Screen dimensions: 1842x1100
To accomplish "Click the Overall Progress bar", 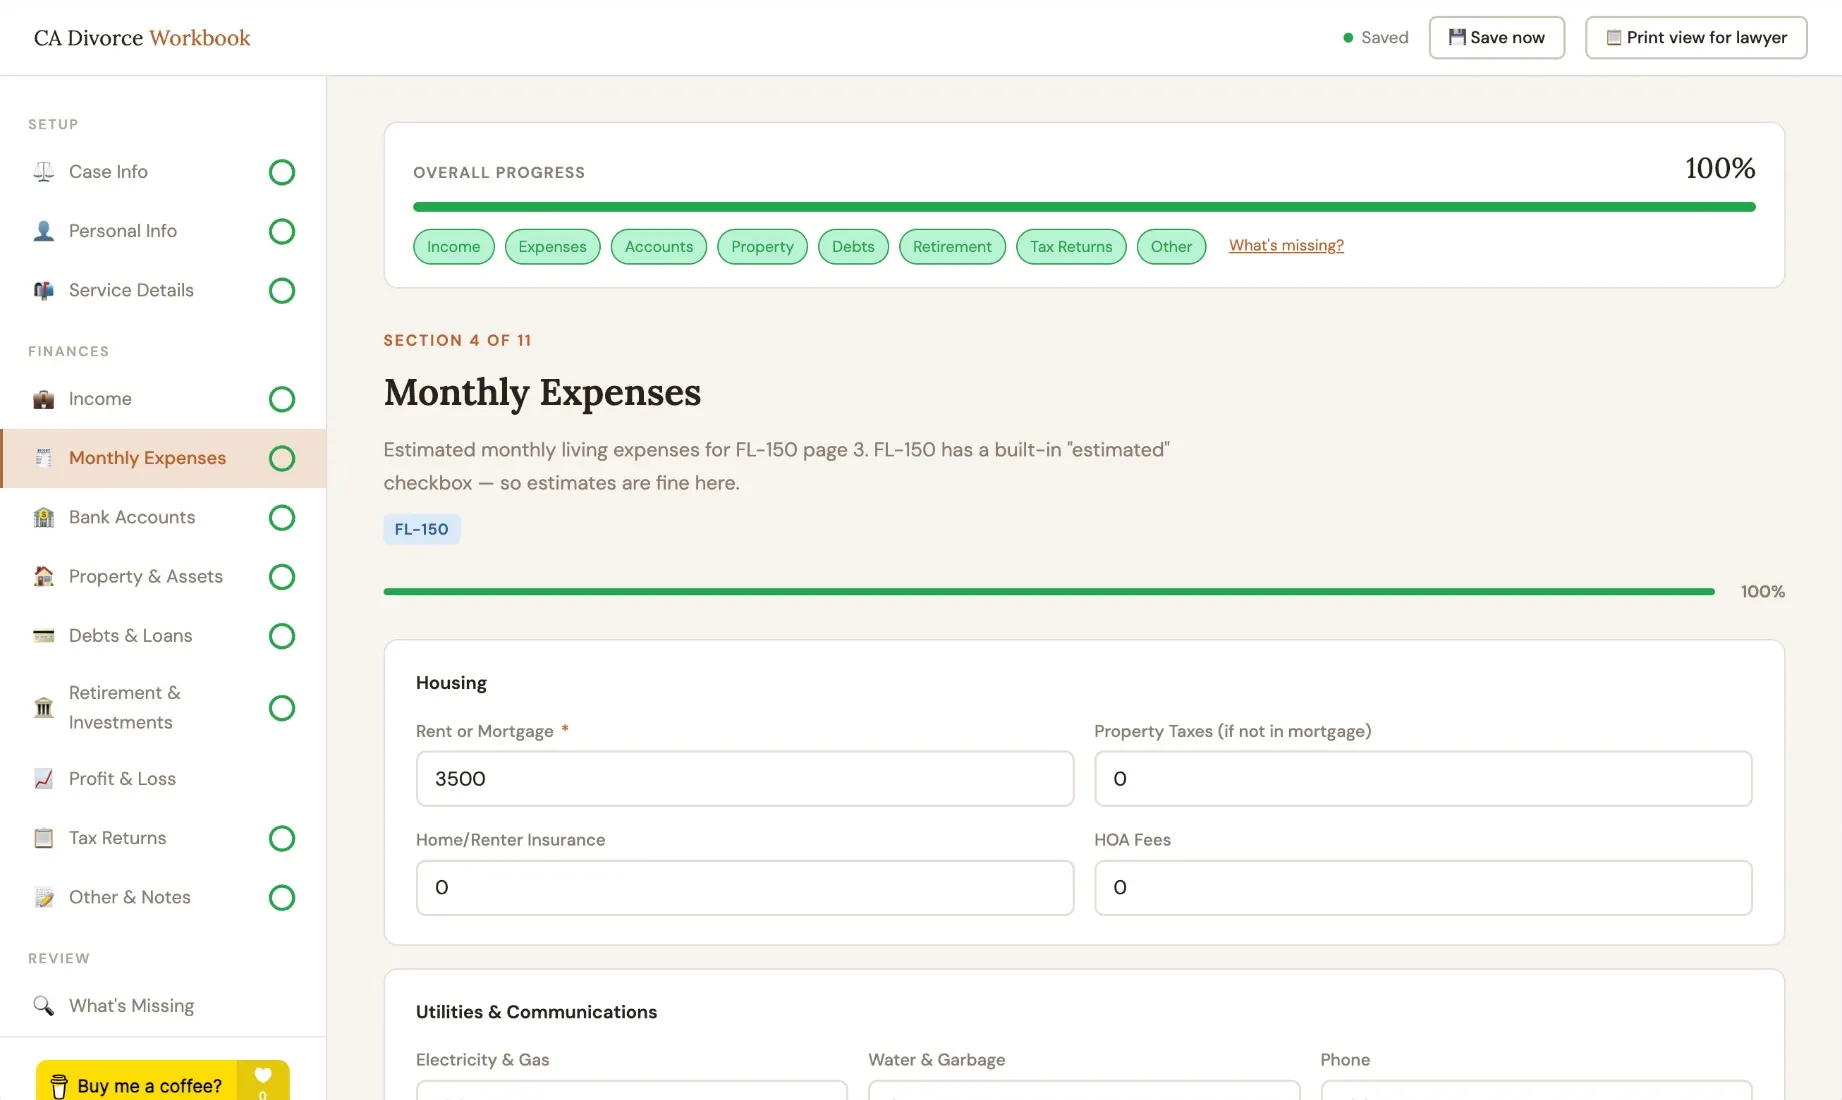I will click(x=1084, y=207).
